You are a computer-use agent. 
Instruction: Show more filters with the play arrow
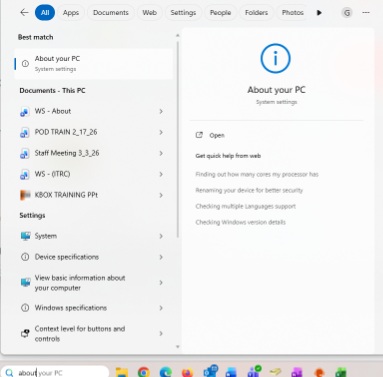pyautogui.click(x=319, y=13)
